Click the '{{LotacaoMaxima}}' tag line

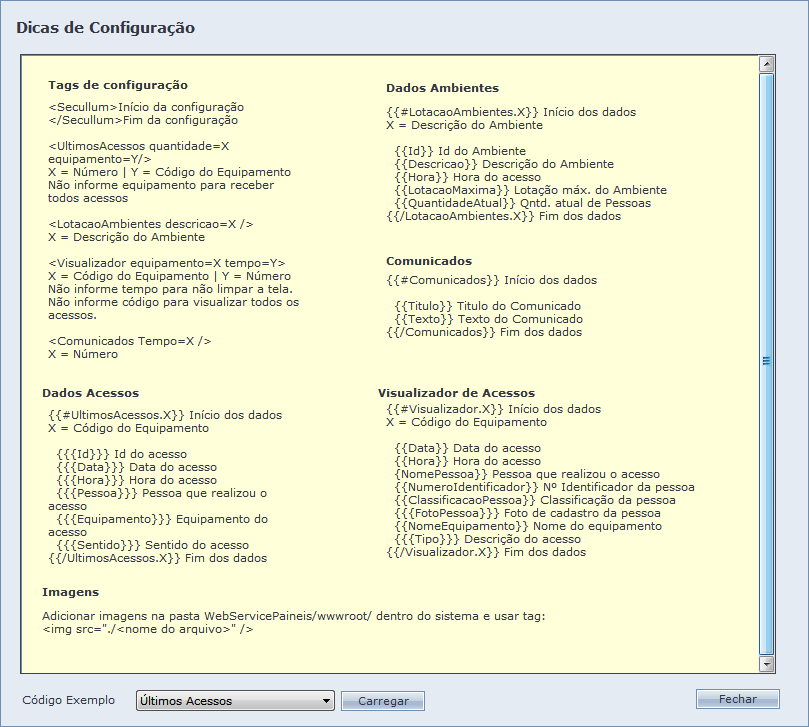[x=530, y=190]
